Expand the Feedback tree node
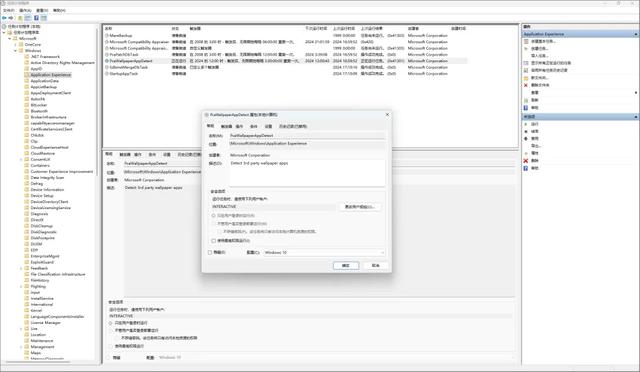The width and height of the screenshot is (640, 372). click(x=21, y=268)
